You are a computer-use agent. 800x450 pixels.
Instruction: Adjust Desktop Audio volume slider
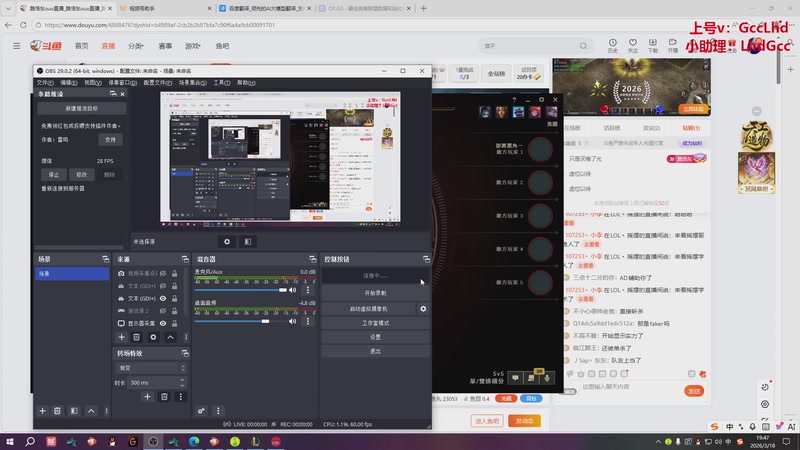click(x=240, y=321)
